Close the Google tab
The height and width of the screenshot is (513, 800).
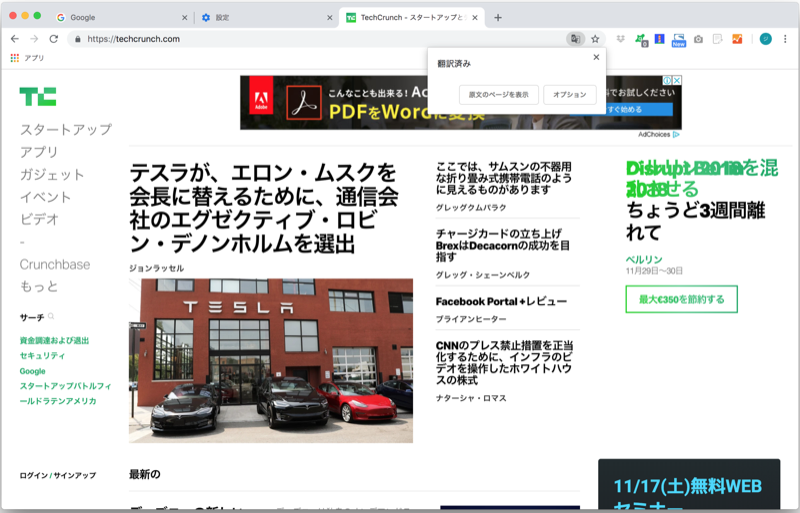(184, 17)
